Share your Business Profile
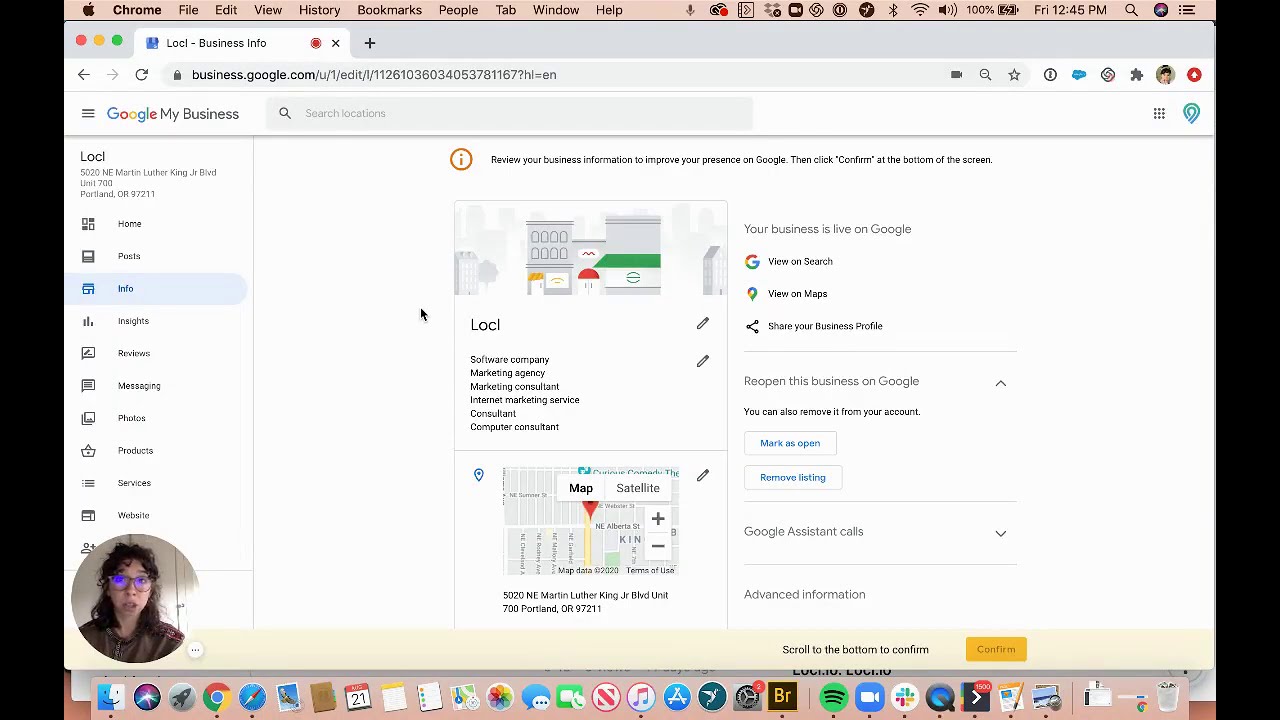Viewport: 1280px width, 720px height. coord(825,326)
